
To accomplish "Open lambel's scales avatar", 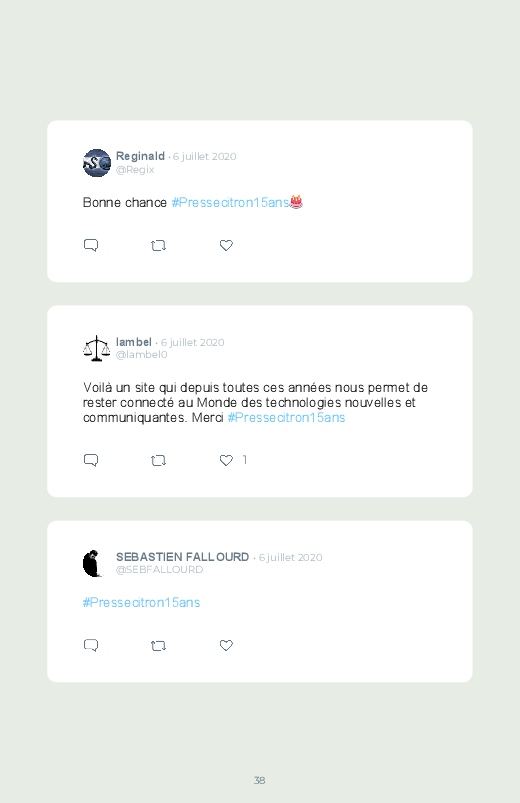I will click(x=97, y=348).
